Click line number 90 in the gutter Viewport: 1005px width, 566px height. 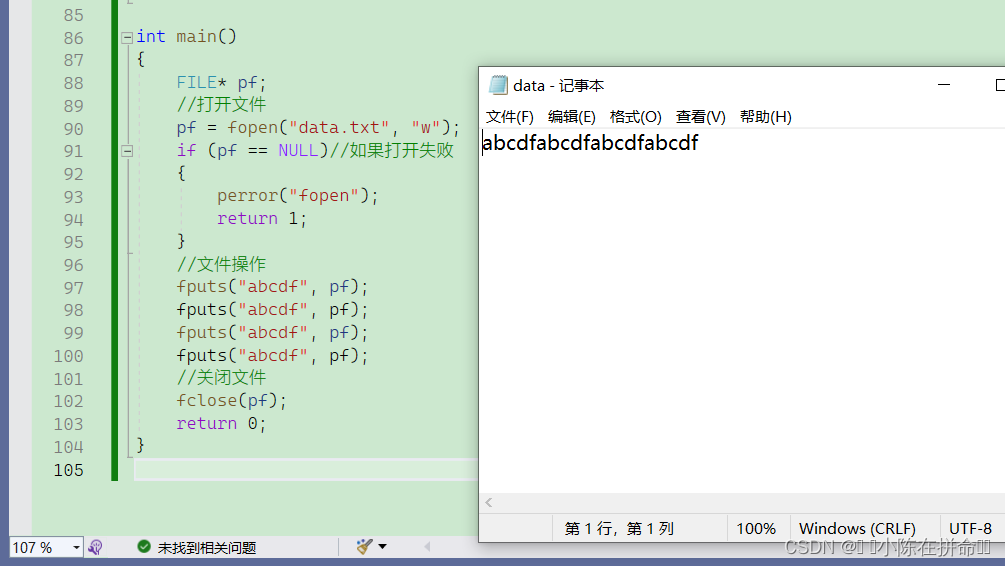point(73,129)
